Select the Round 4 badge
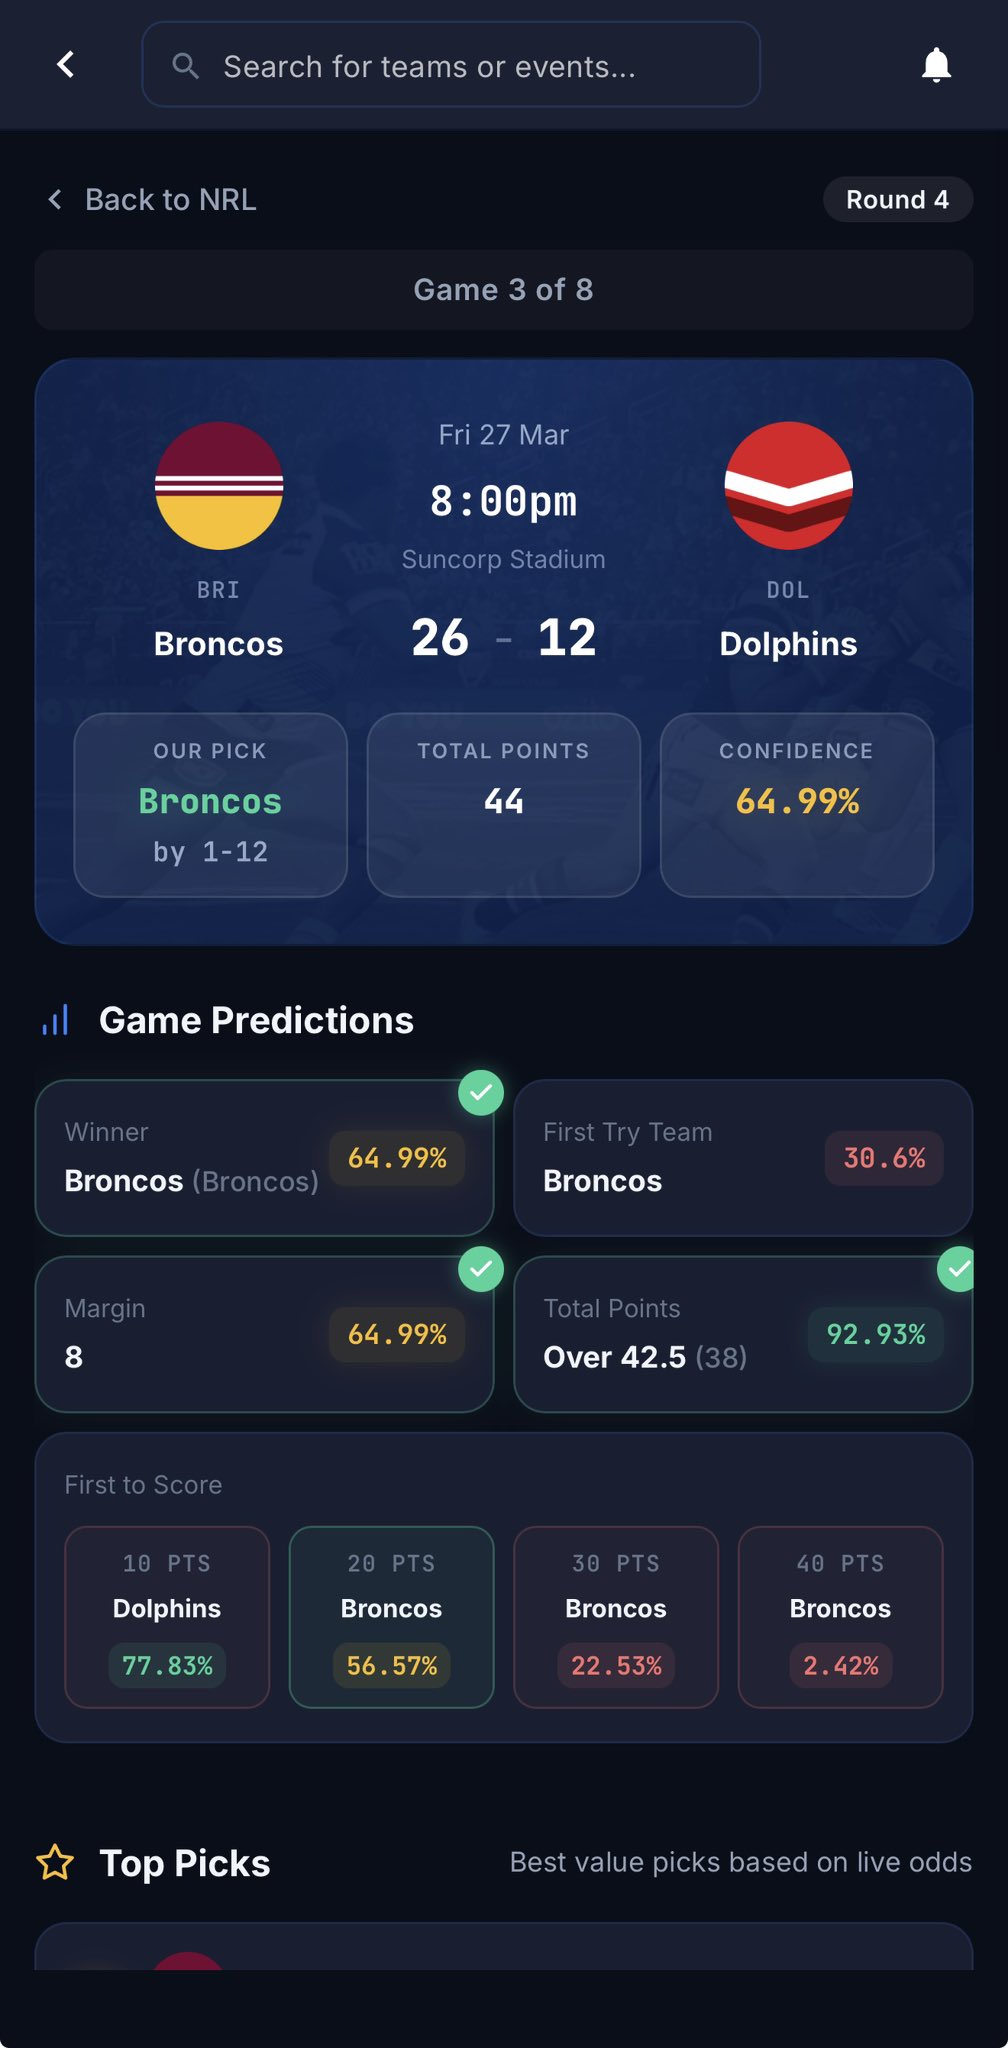 click(897, 200)
